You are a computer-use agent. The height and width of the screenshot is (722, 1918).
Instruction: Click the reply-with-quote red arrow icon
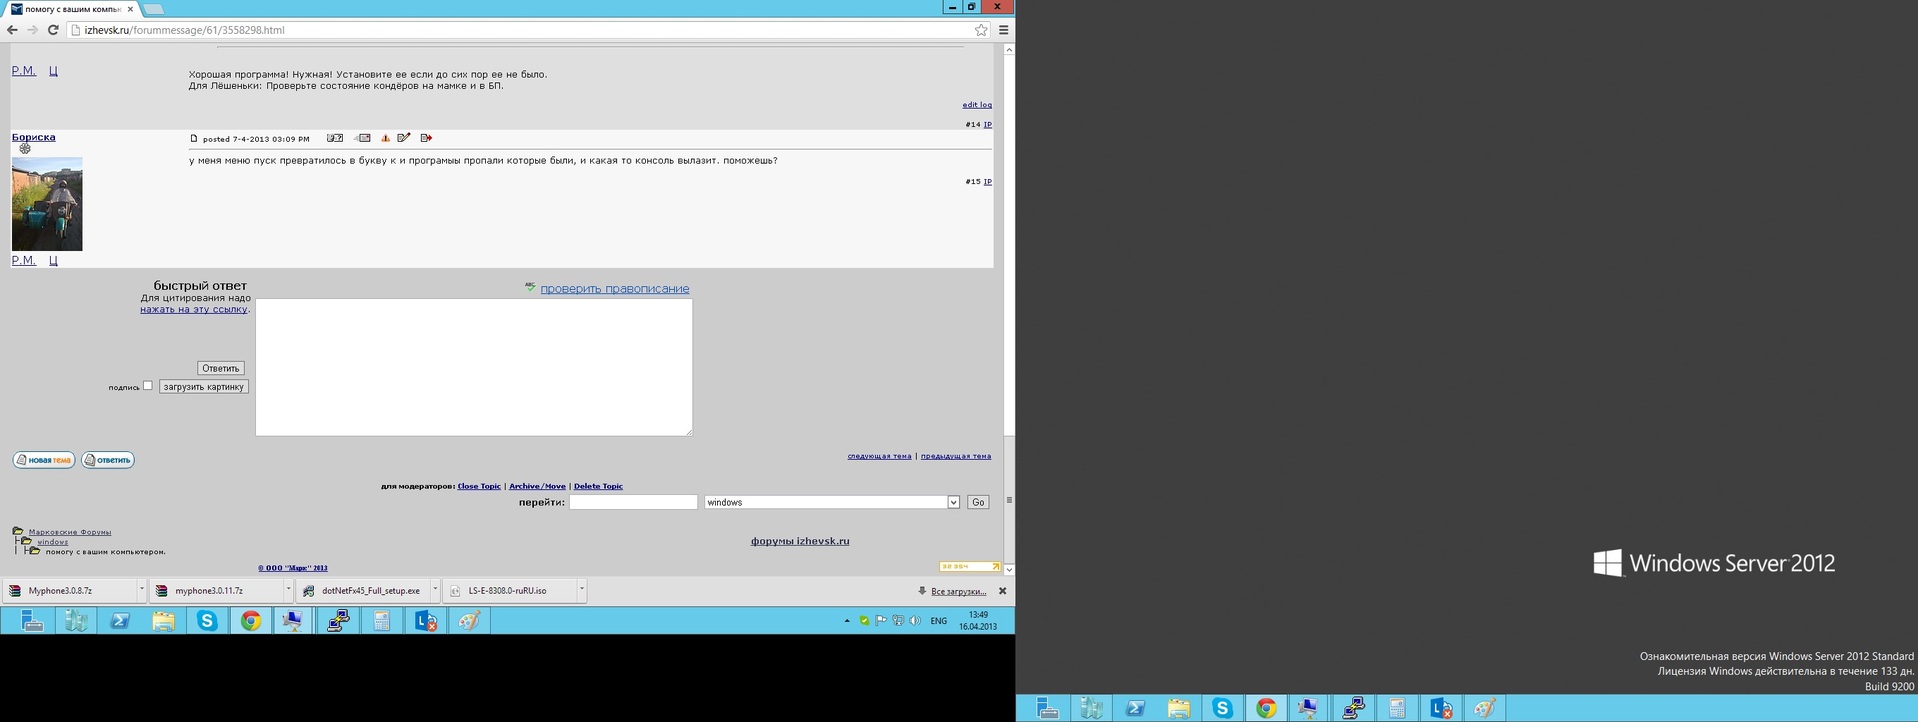tap(426, 138)
